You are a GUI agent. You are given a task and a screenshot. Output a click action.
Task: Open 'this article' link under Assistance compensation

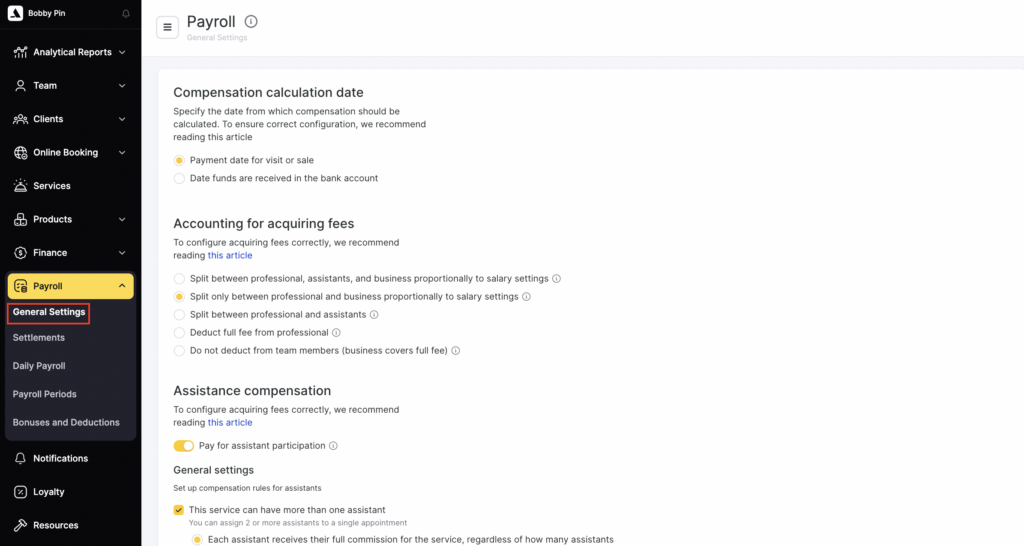pyautogui.click(x=230, y=423)
